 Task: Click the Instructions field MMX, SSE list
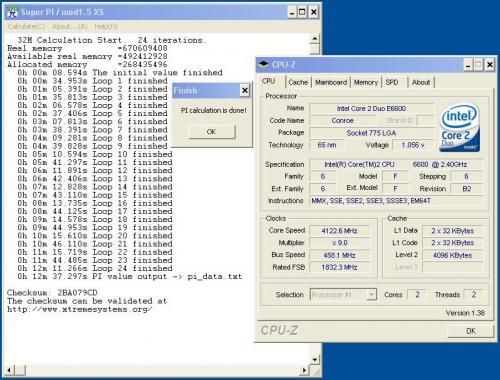click(396, 201)
